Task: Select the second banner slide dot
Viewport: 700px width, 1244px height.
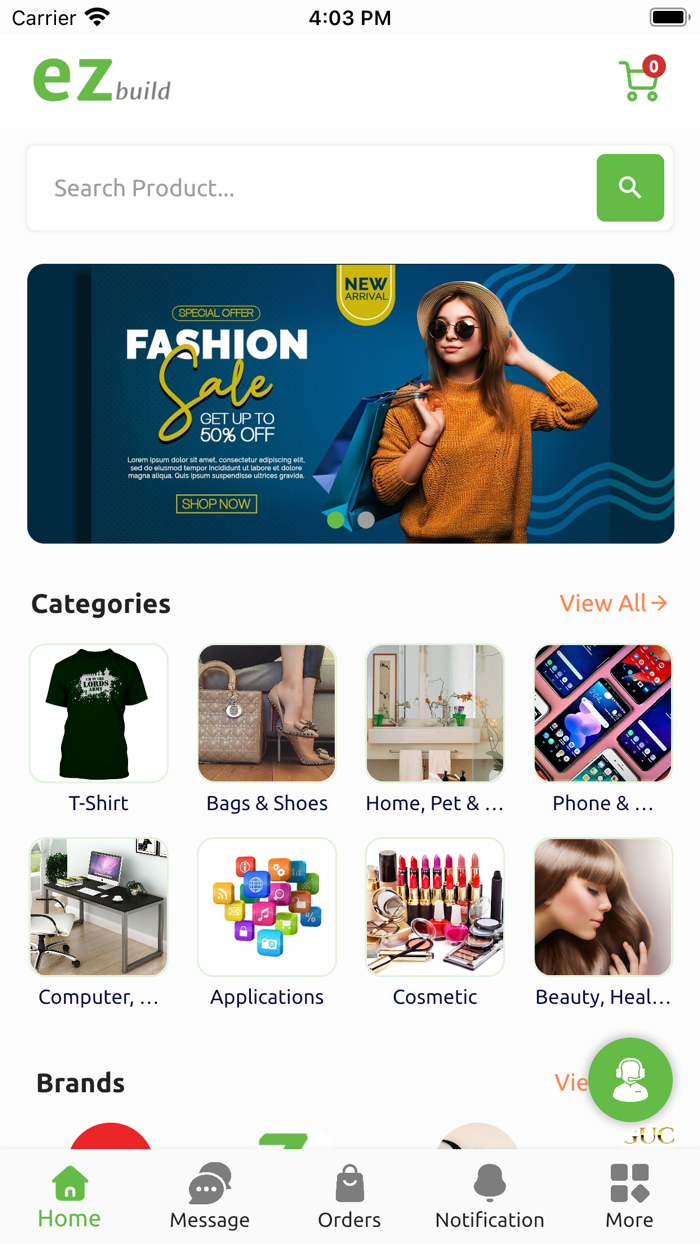Action: (x=366, y=520)
